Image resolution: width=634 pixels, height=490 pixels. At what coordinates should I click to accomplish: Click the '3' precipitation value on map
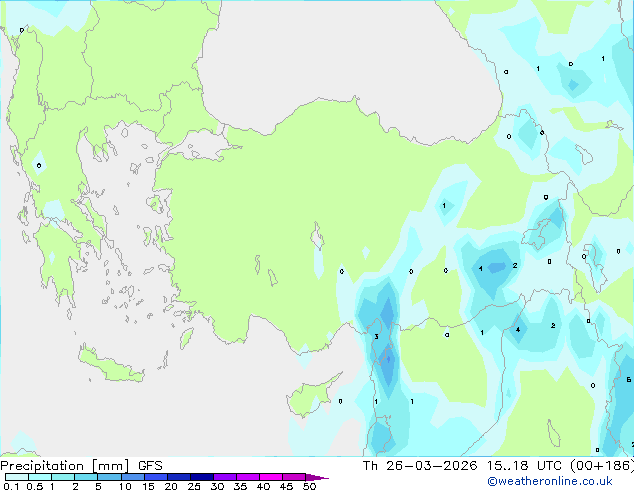[x=376, y=336]
